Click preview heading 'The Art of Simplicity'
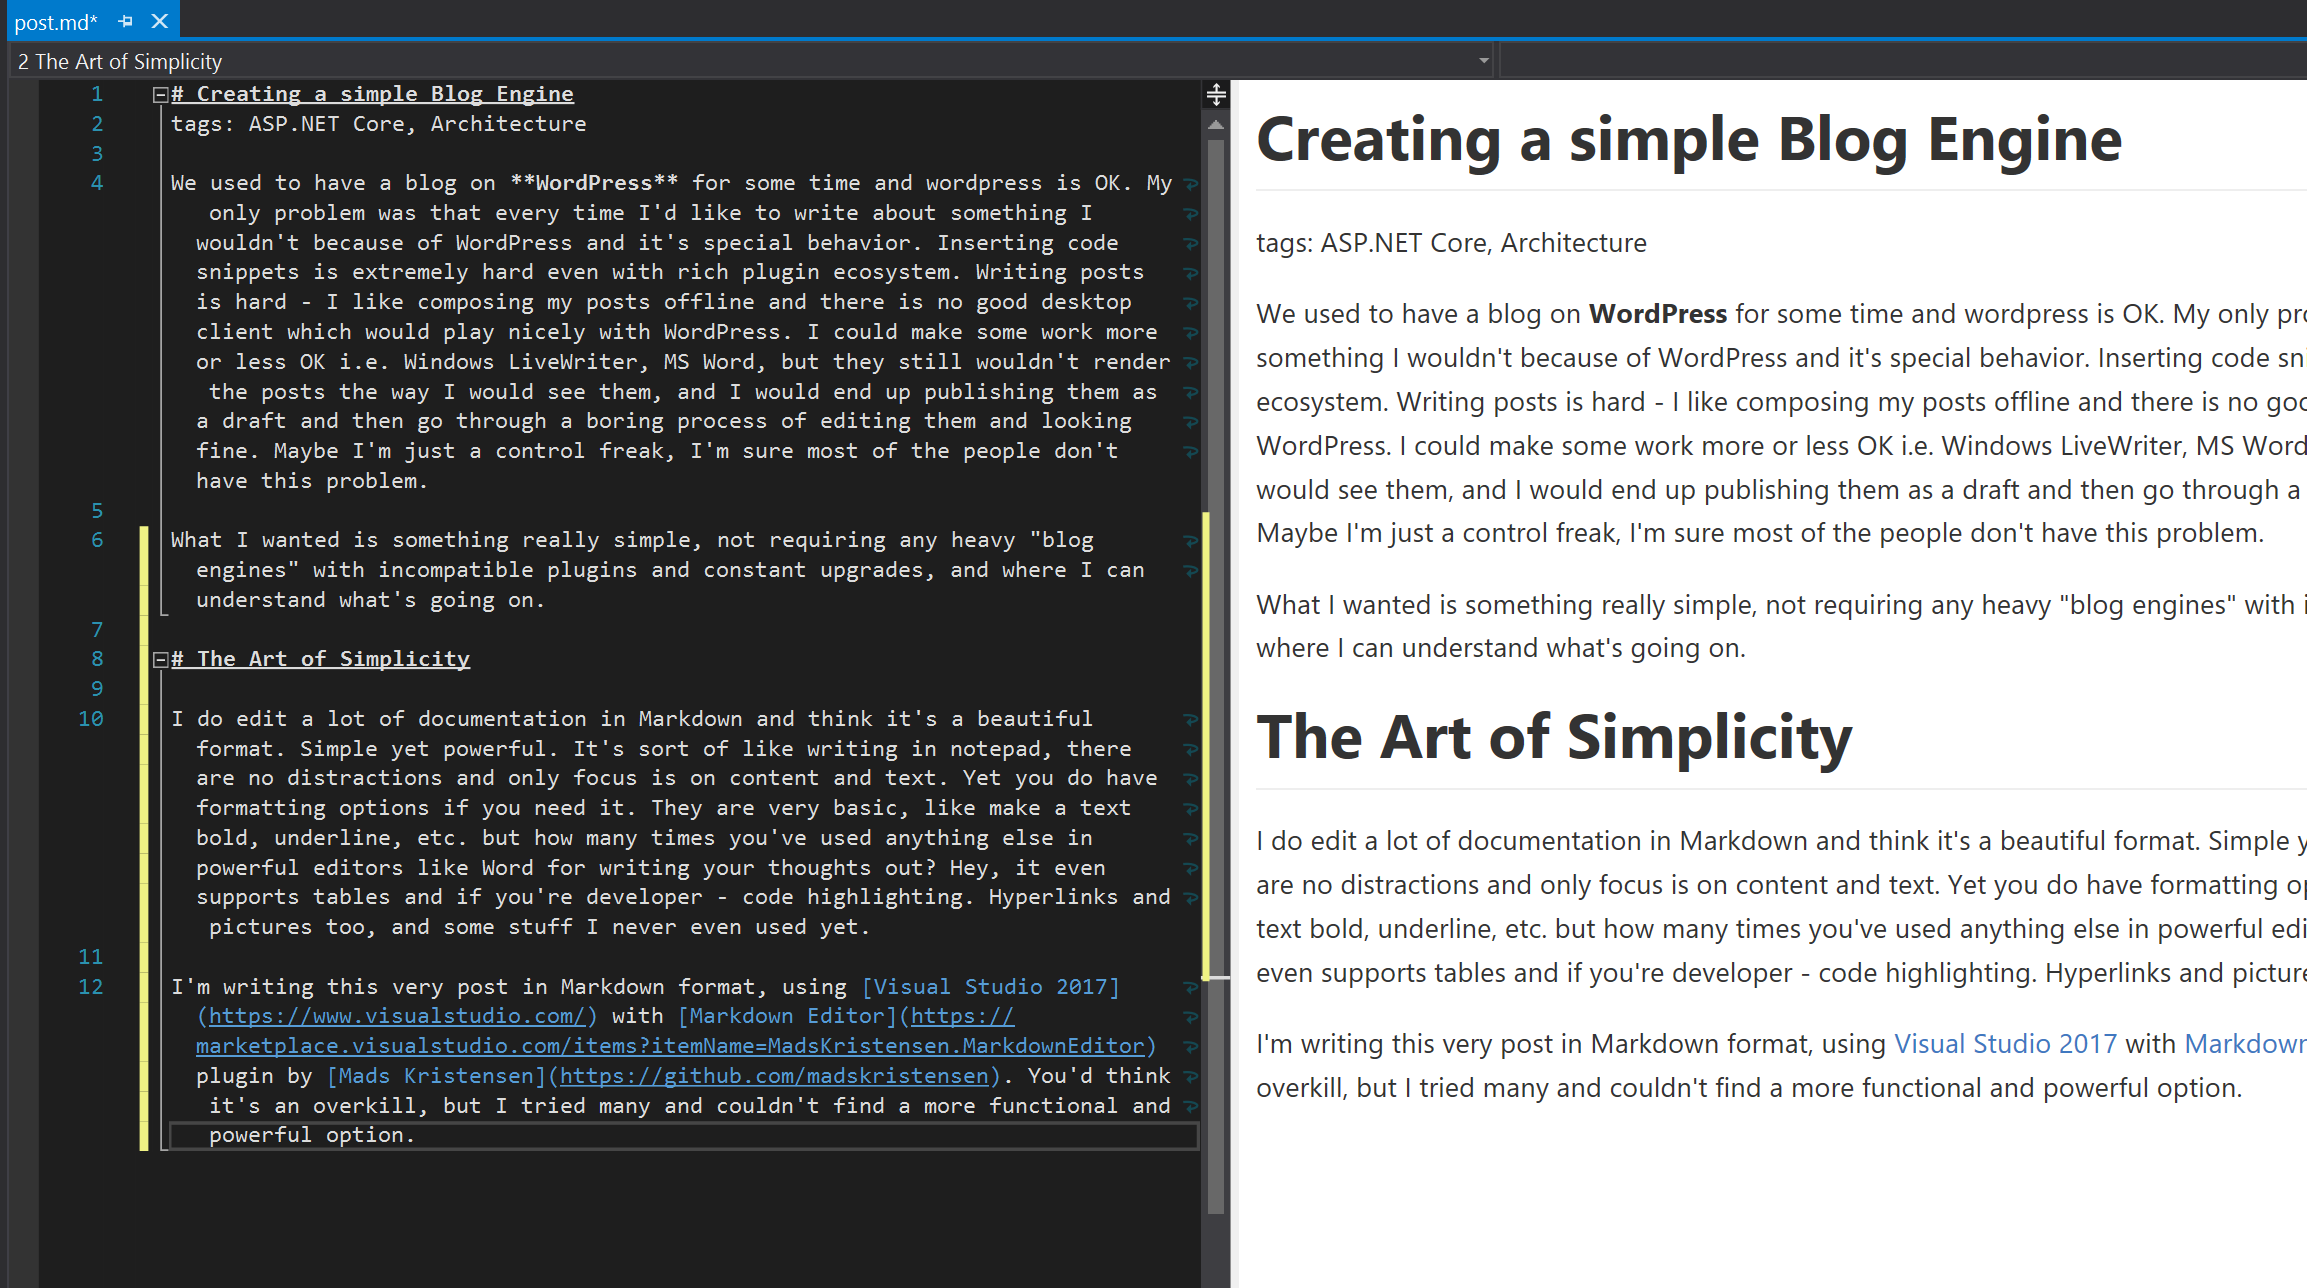Screen dimensions: 2307x1288 pyautogui.click(x=1554, y=737)
